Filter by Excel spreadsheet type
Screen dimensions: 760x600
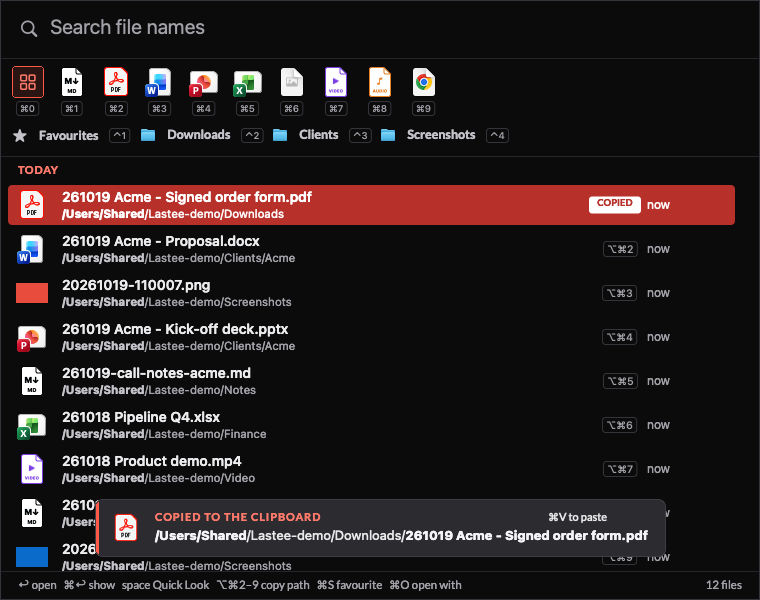(247, 83)
